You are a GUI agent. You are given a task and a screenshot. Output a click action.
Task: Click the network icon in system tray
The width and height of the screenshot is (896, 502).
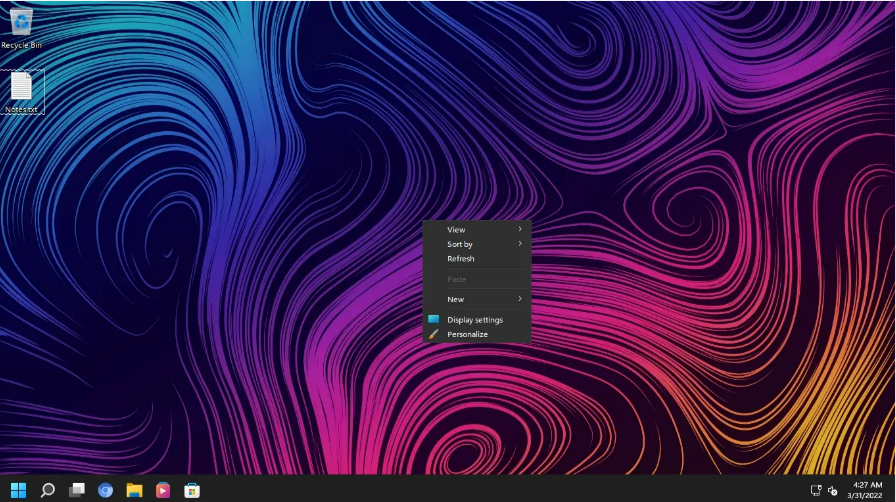[816, 491]
